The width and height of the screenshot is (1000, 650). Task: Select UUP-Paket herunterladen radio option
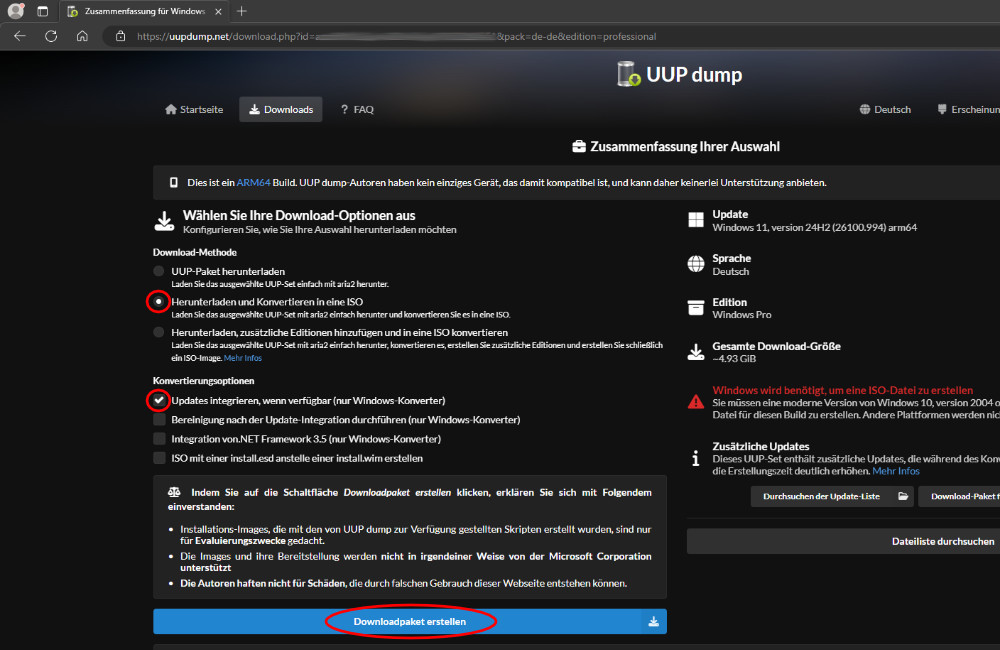159,271
